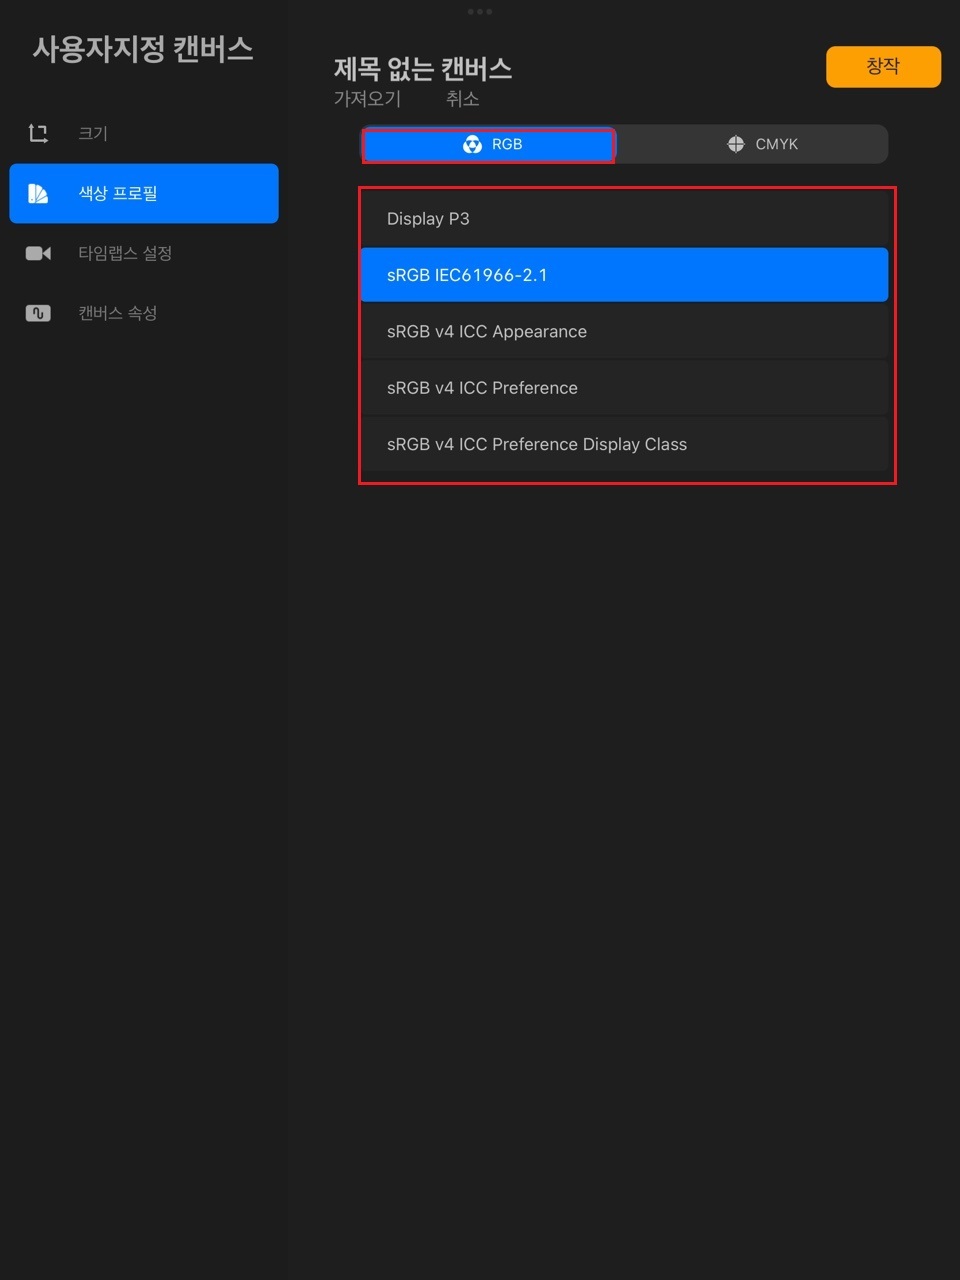The image size is (960, 1280).
Task: Tap the 제목 없는 캔버스 title field
Action: 423,68
